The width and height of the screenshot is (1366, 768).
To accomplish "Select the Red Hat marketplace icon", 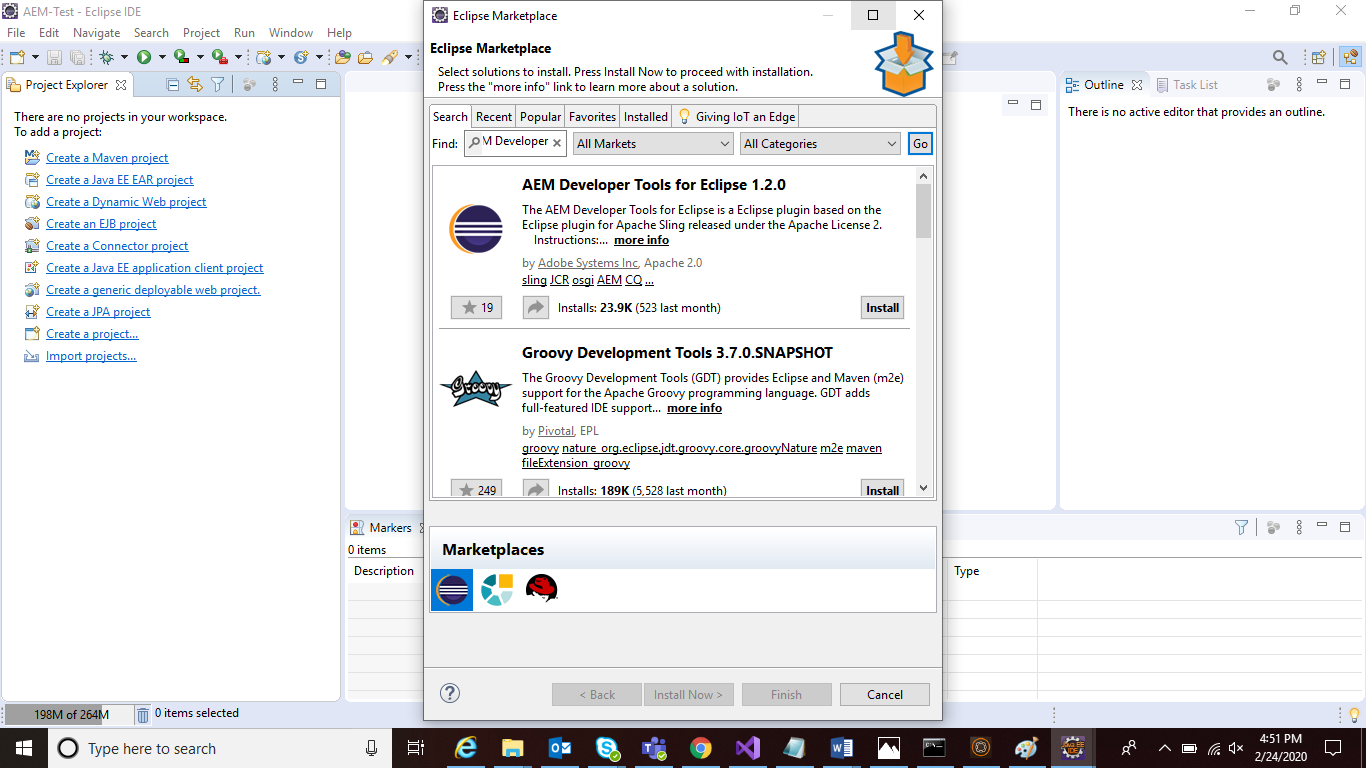I will [x=541, y=589].
